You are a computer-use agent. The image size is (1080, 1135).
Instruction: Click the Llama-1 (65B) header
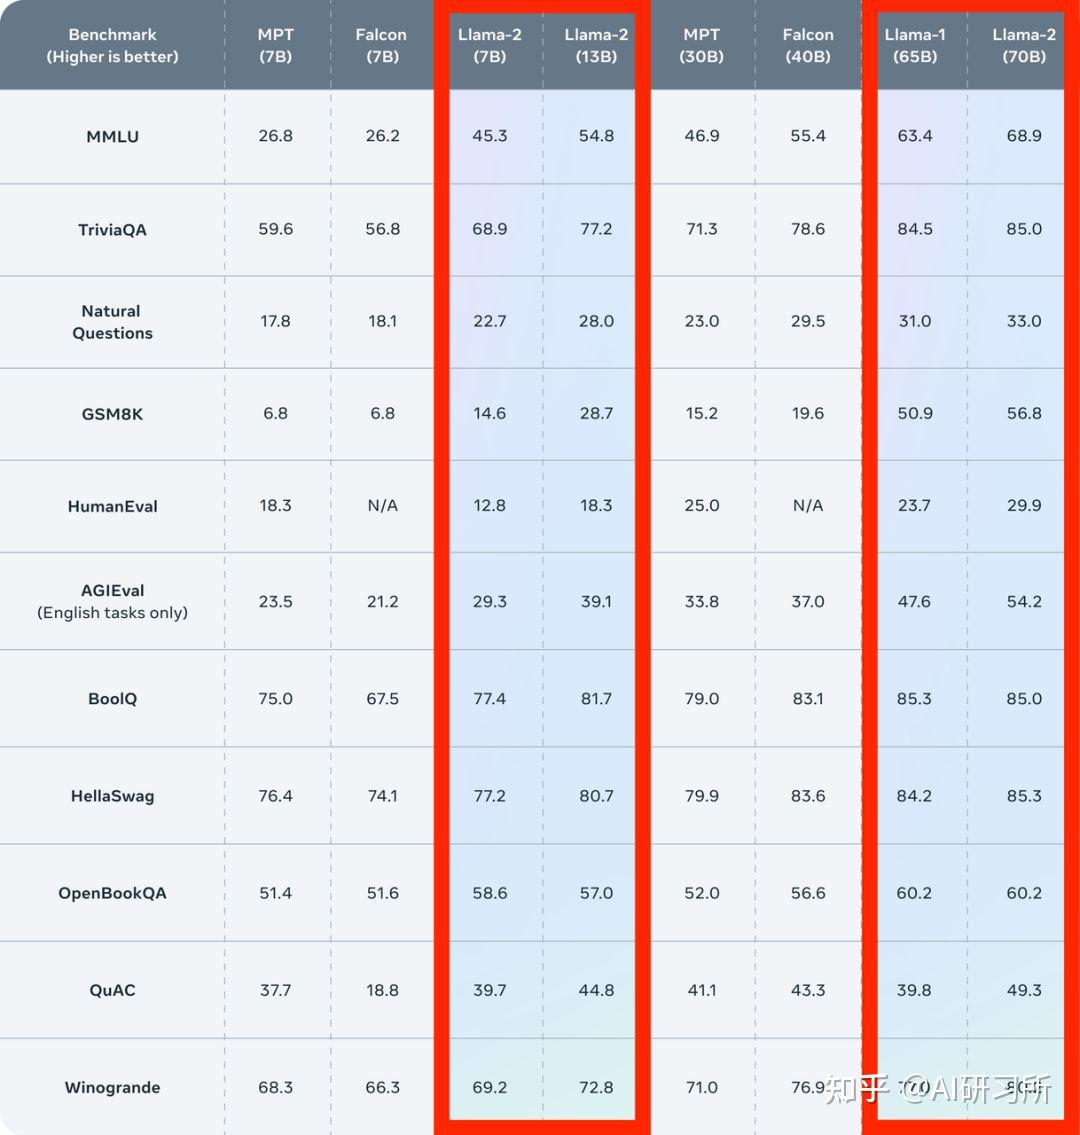[915, 46]
